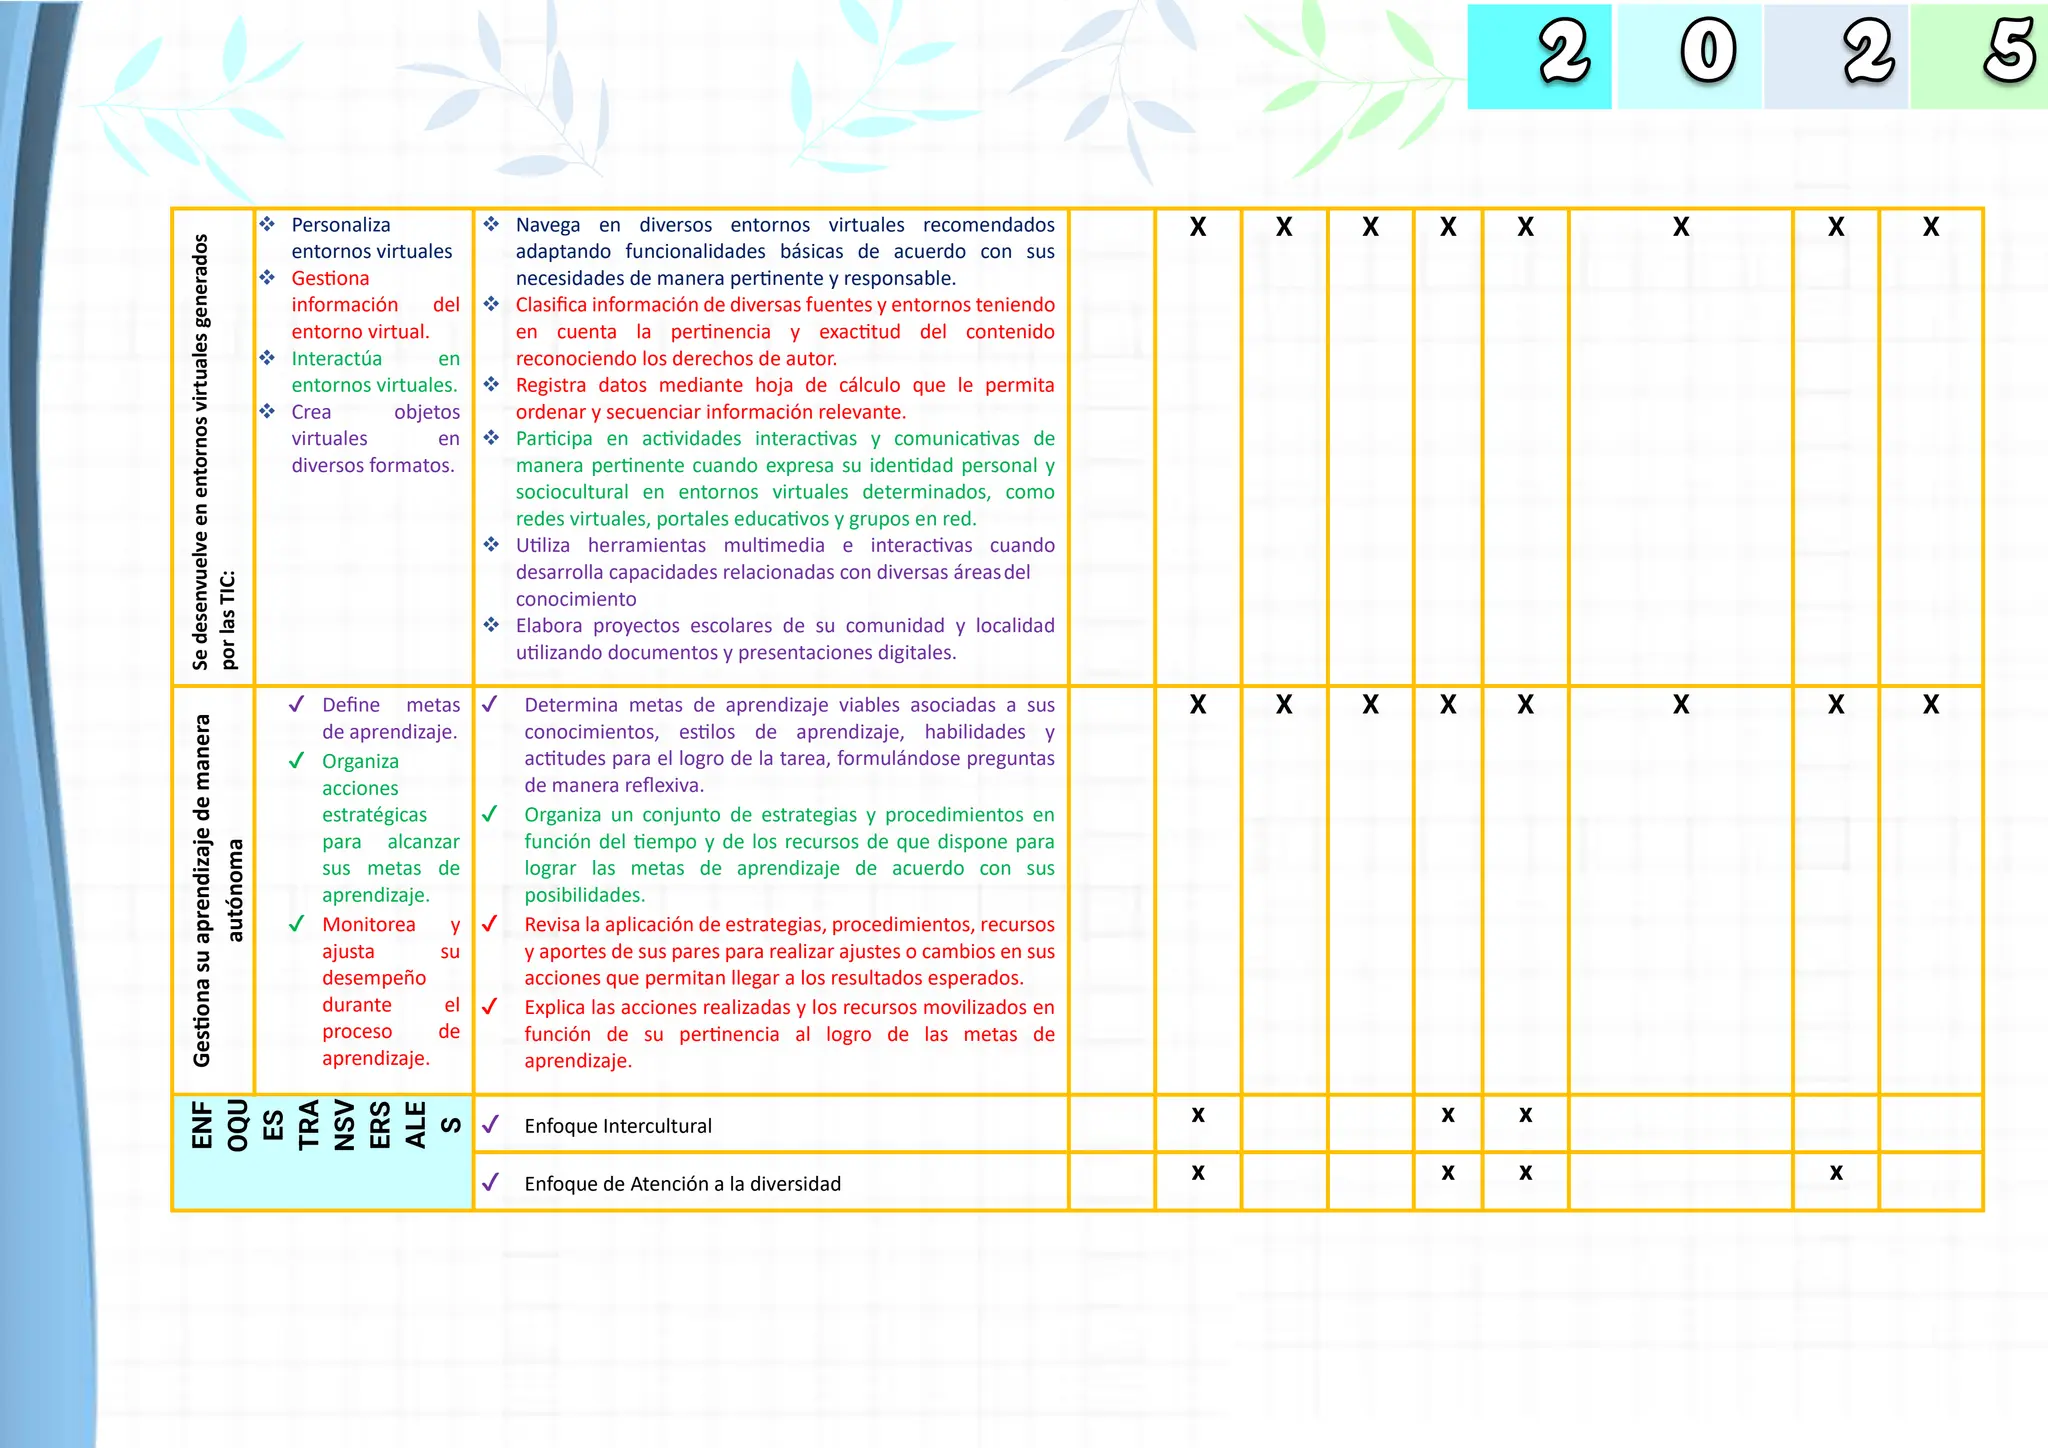Click the cyan box with the first digit 2

1539,56
